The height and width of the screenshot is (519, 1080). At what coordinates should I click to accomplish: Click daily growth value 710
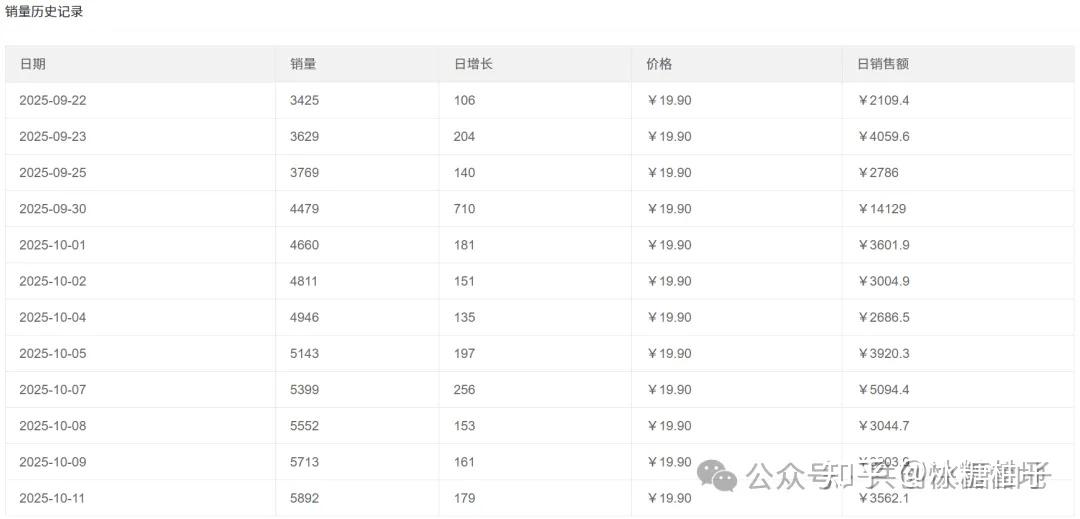pyautogui.click(x=464, y=209)
